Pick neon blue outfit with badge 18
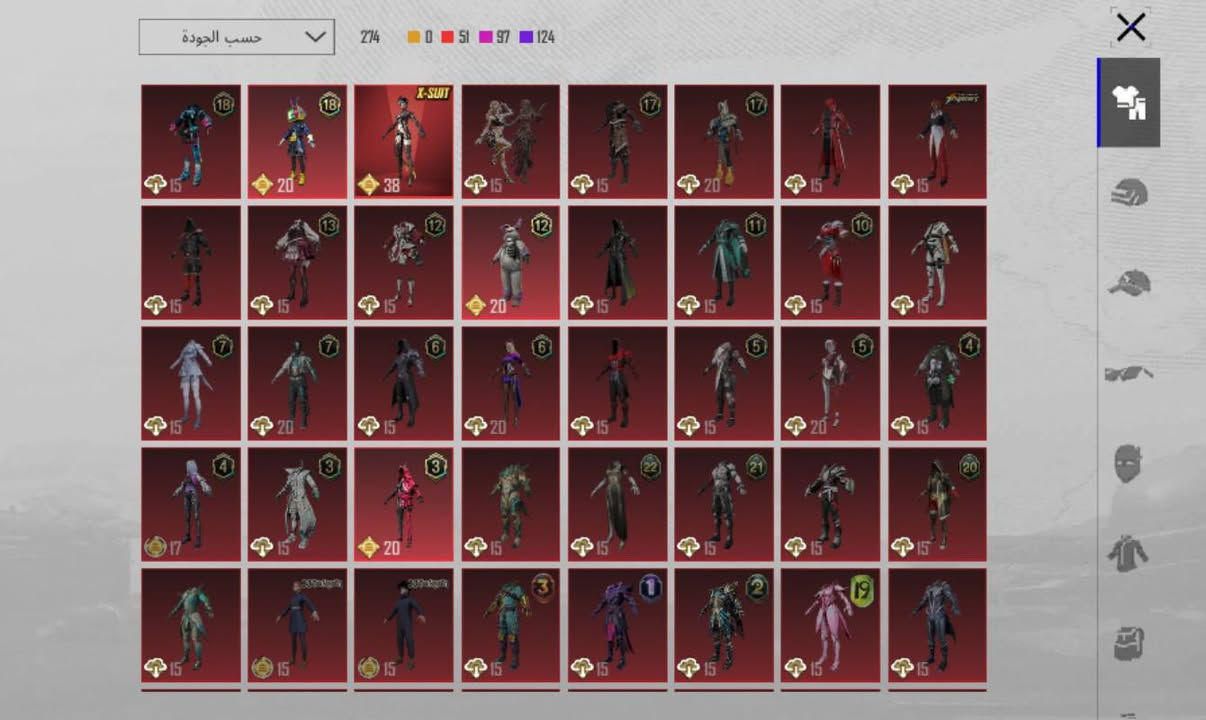Screen dimensions: 1206x720 [191, 141]
